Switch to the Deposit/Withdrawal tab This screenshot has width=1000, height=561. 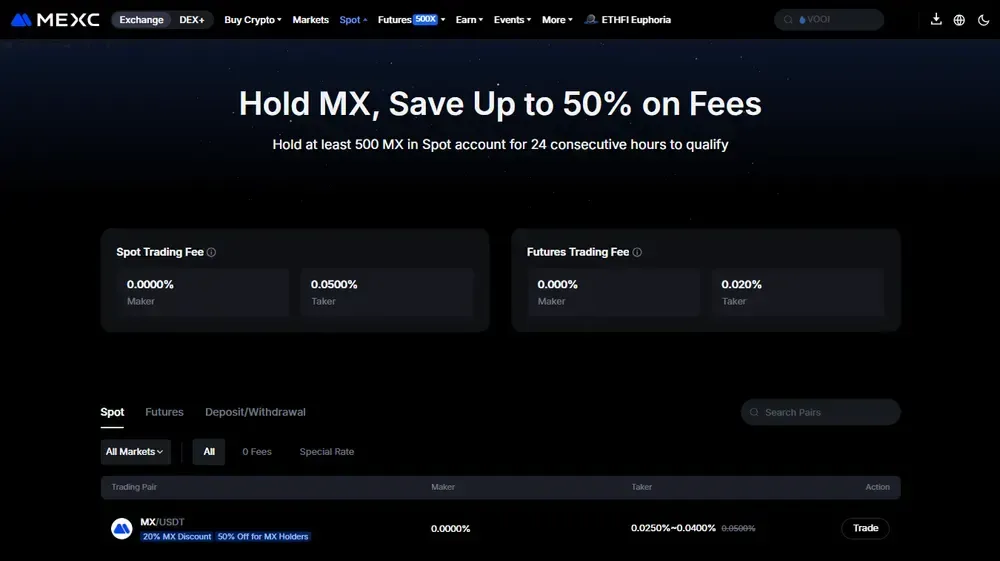coord(255,412)
